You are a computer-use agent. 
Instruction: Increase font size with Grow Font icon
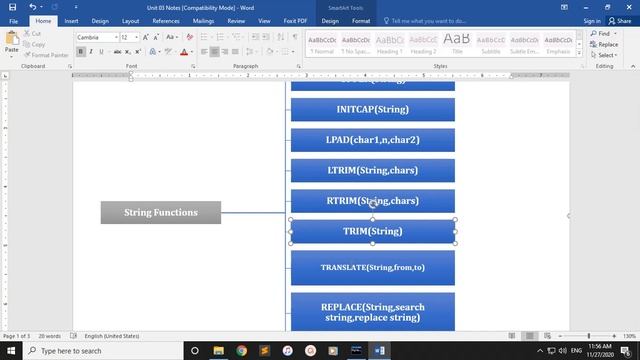tap(146, 37)
